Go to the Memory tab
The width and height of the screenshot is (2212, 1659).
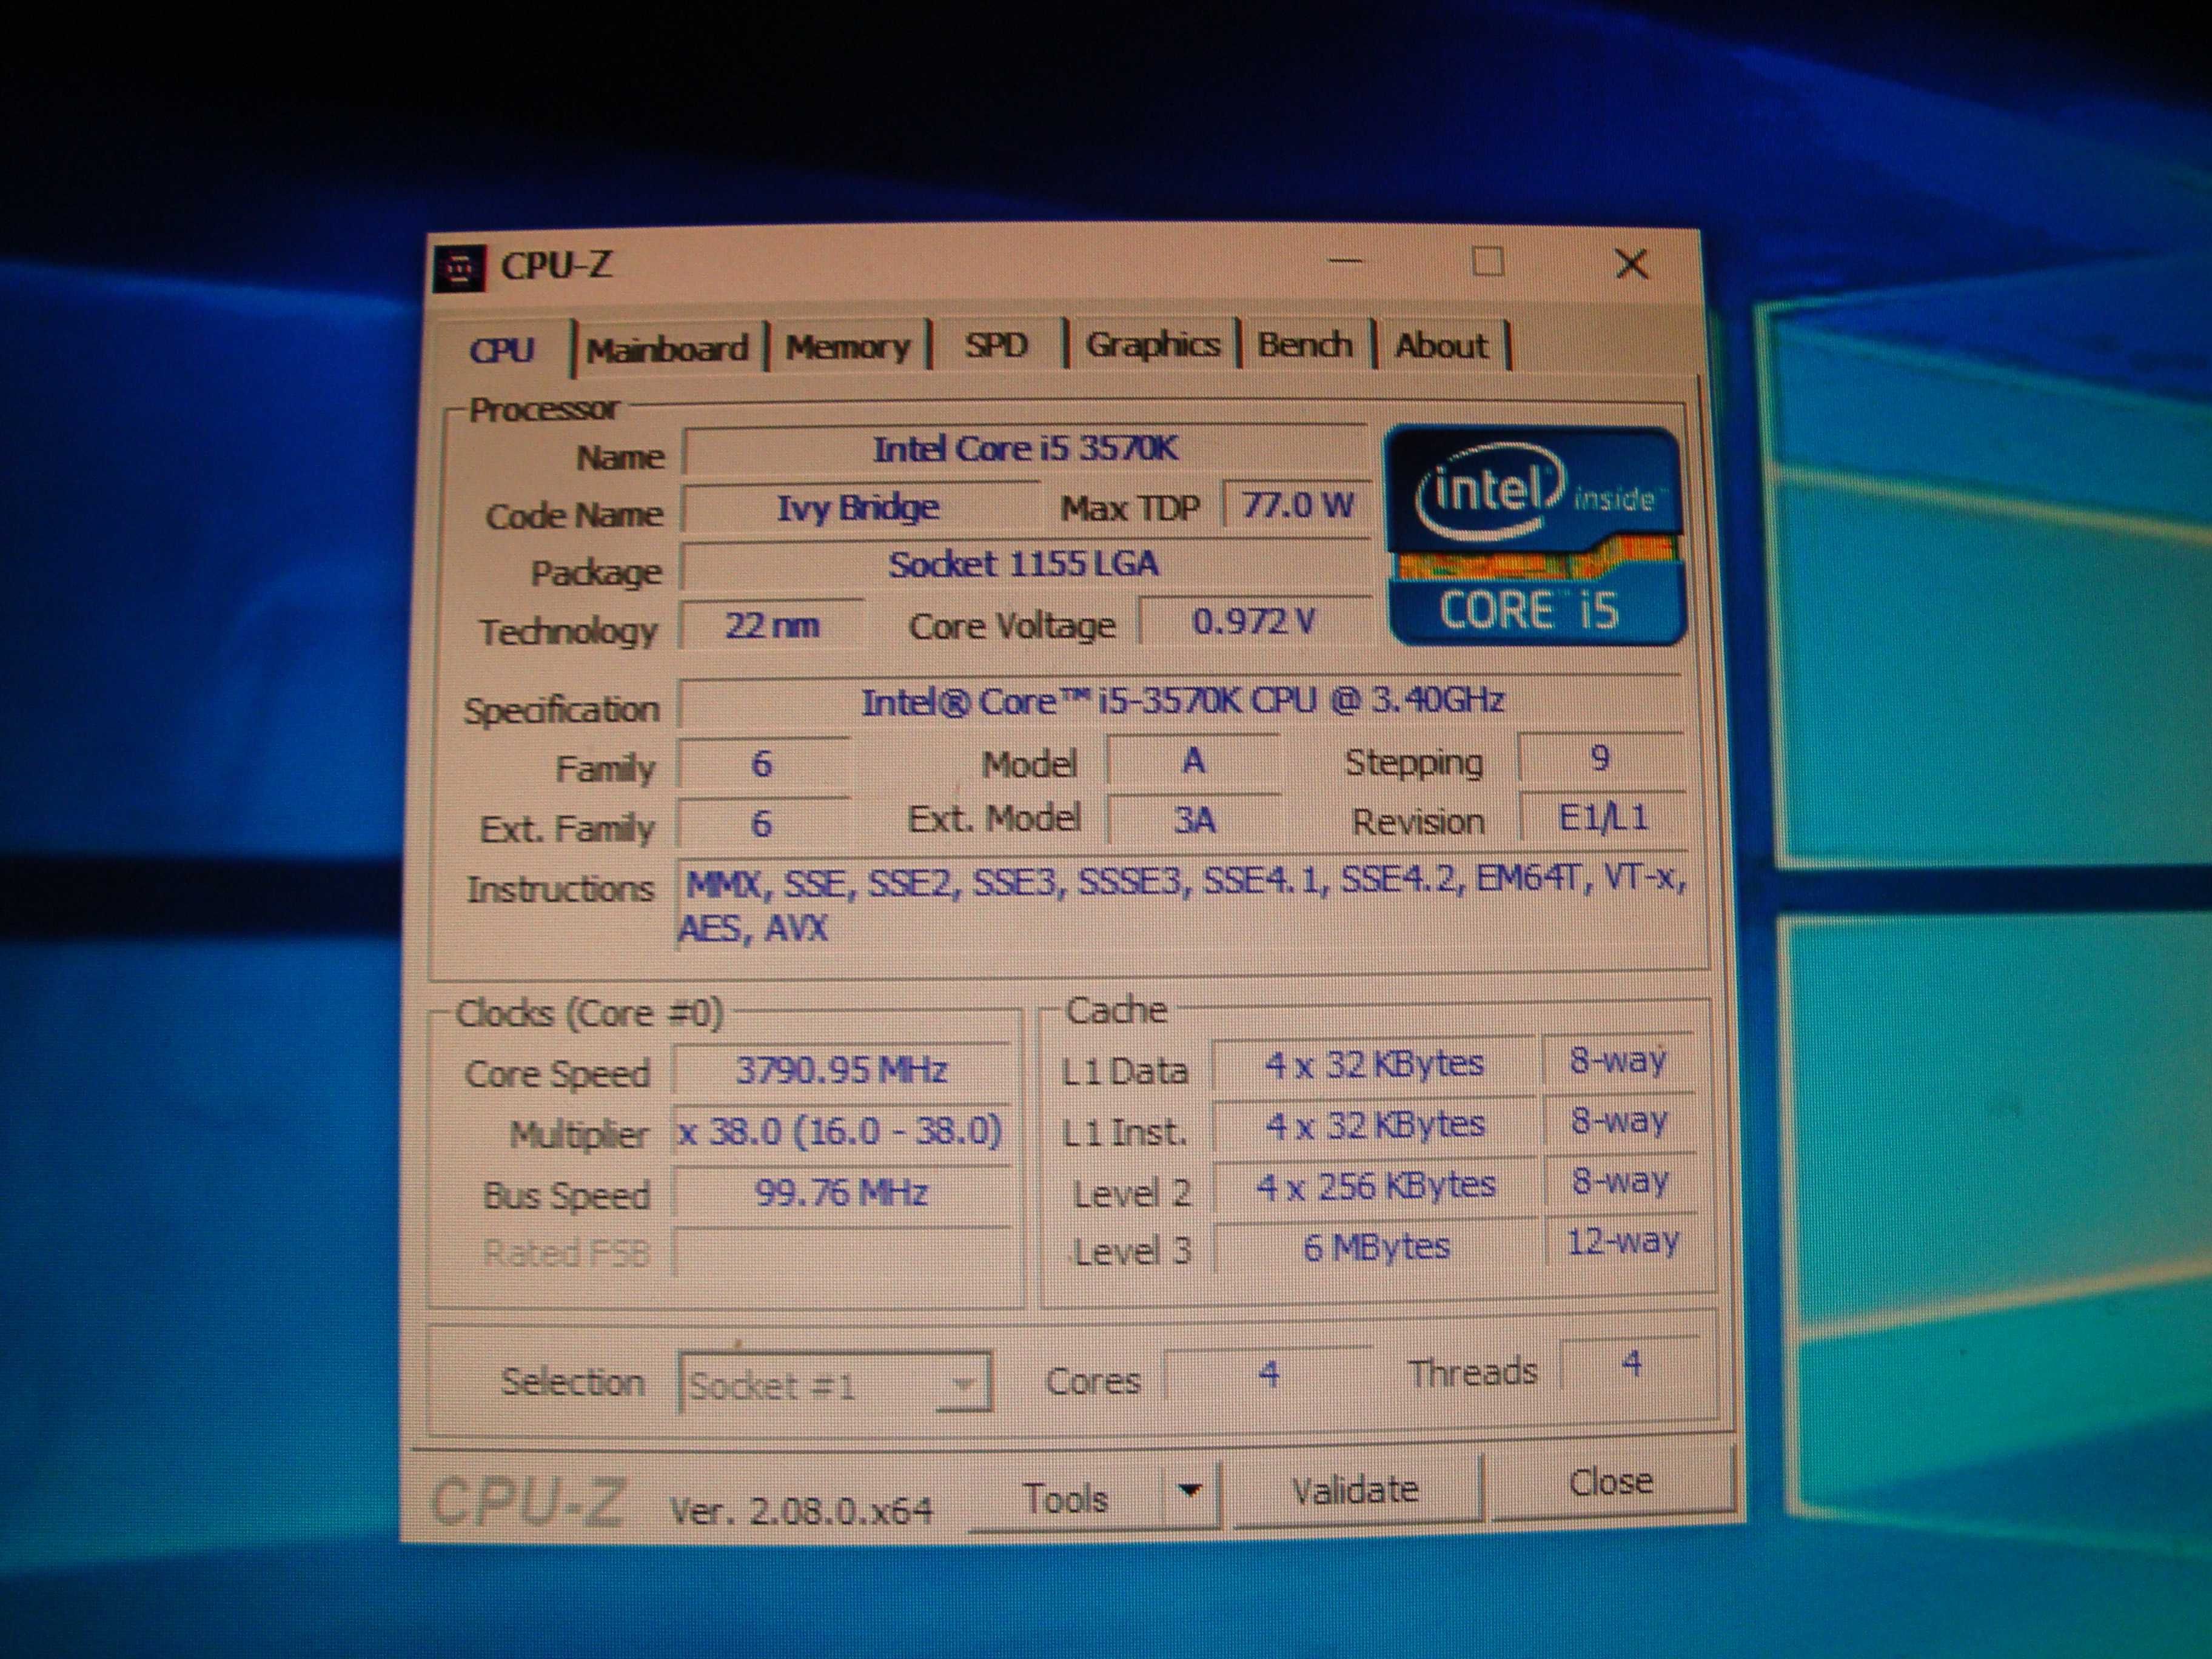(848, 347)
